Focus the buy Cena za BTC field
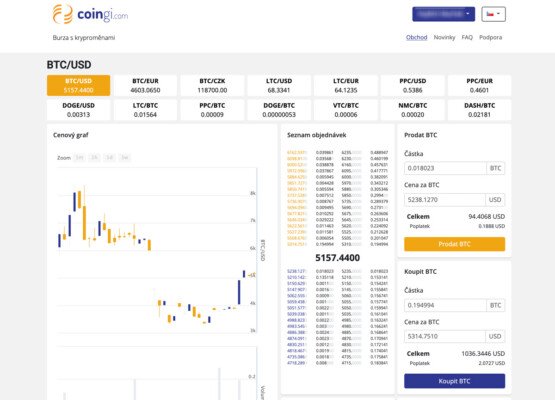 (x=445, y=336)
